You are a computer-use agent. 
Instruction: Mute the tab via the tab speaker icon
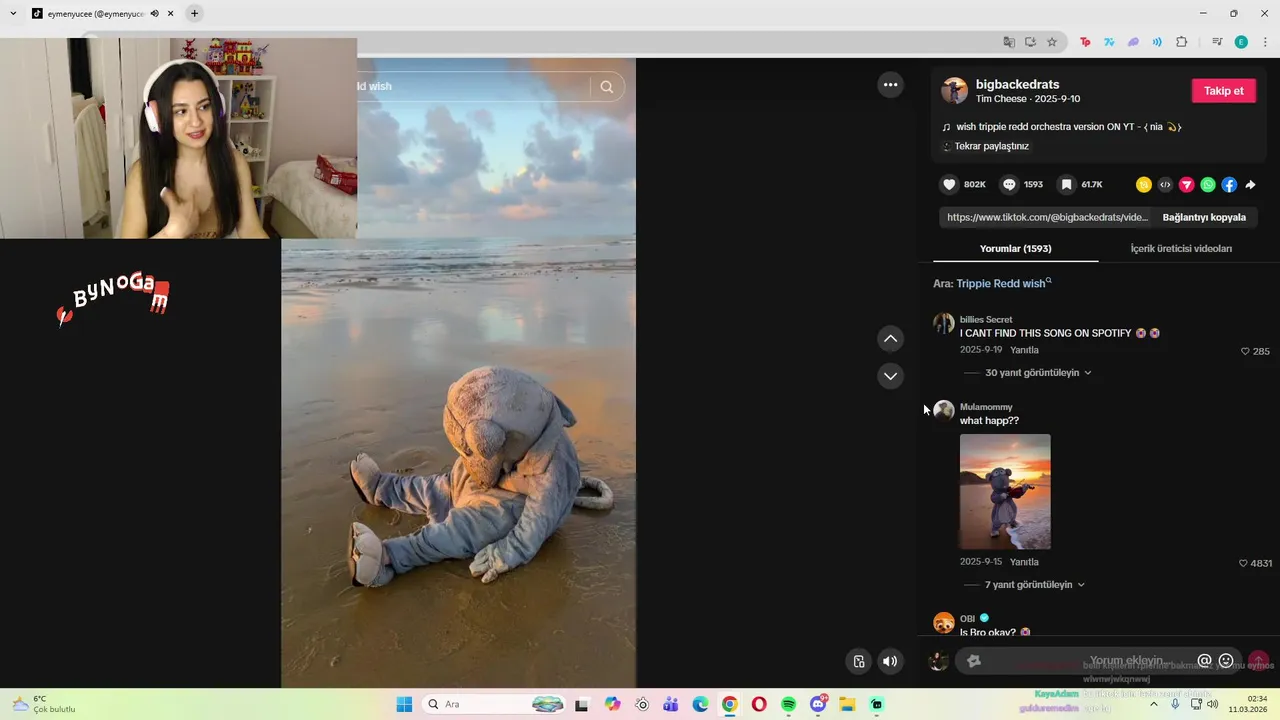(154, 14)
